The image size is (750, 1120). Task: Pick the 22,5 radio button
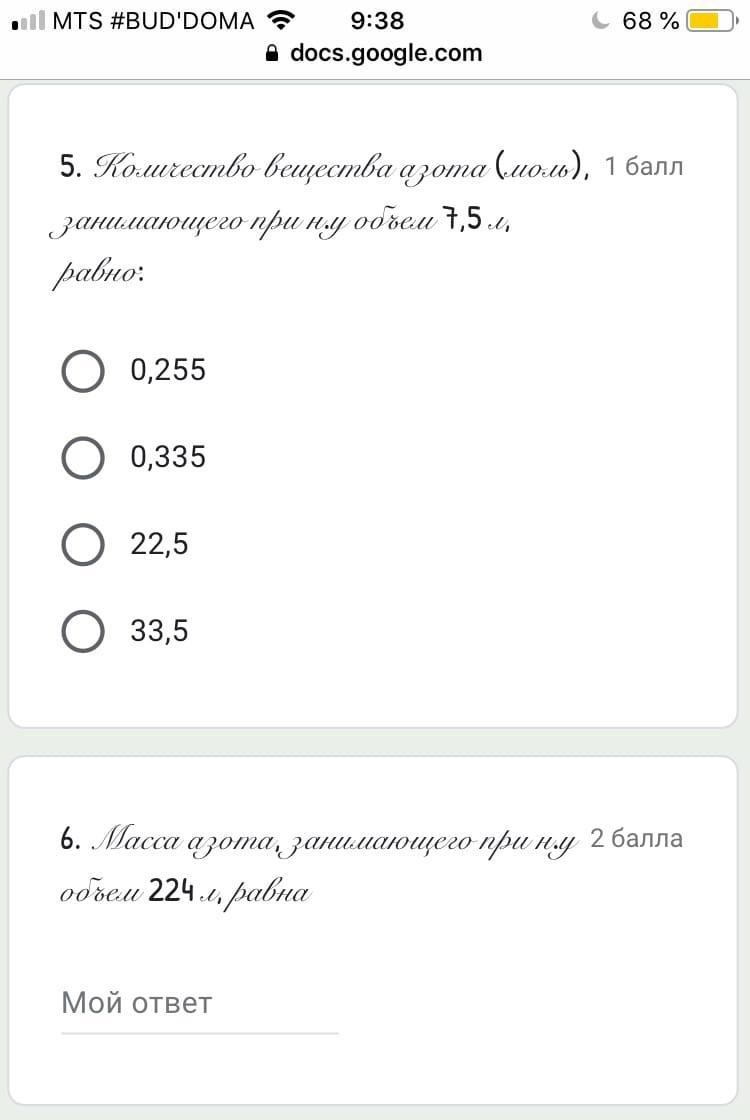tap(83, 545)
